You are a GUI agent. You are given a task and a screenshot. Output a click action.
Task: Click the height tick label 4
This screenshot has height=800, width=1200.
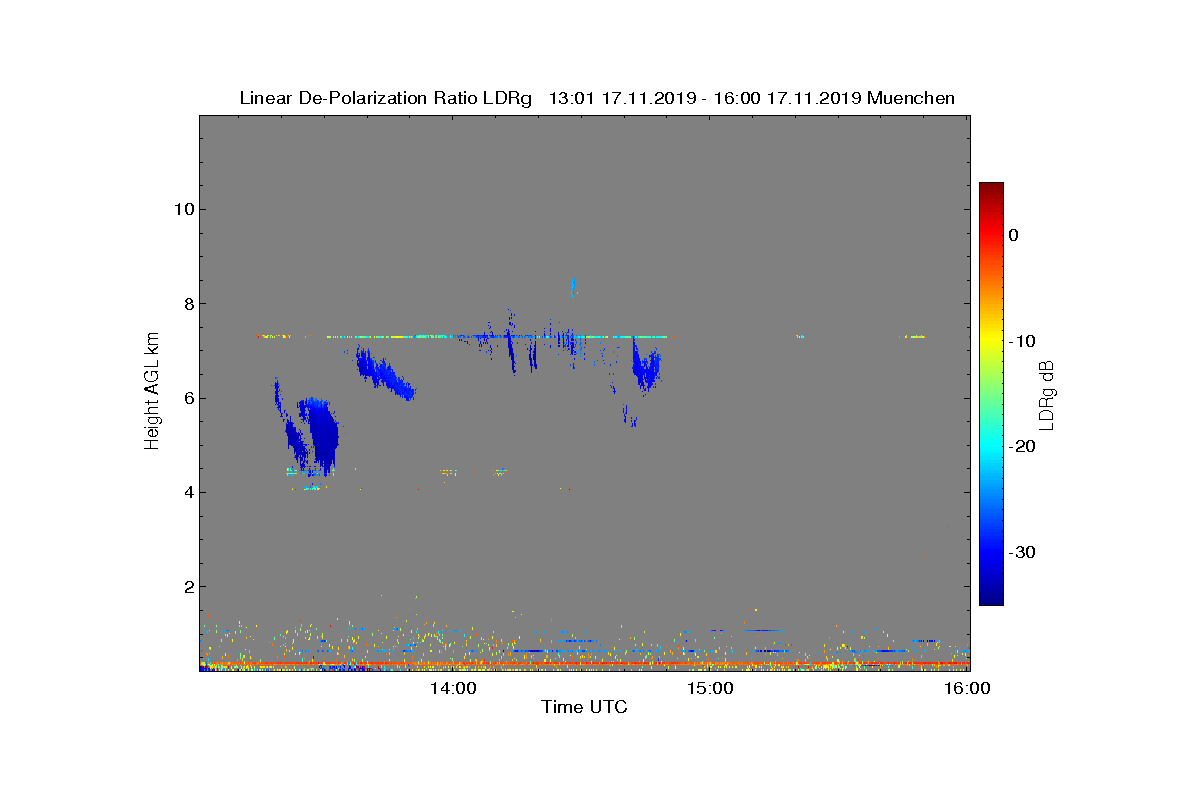coord(187,492)
